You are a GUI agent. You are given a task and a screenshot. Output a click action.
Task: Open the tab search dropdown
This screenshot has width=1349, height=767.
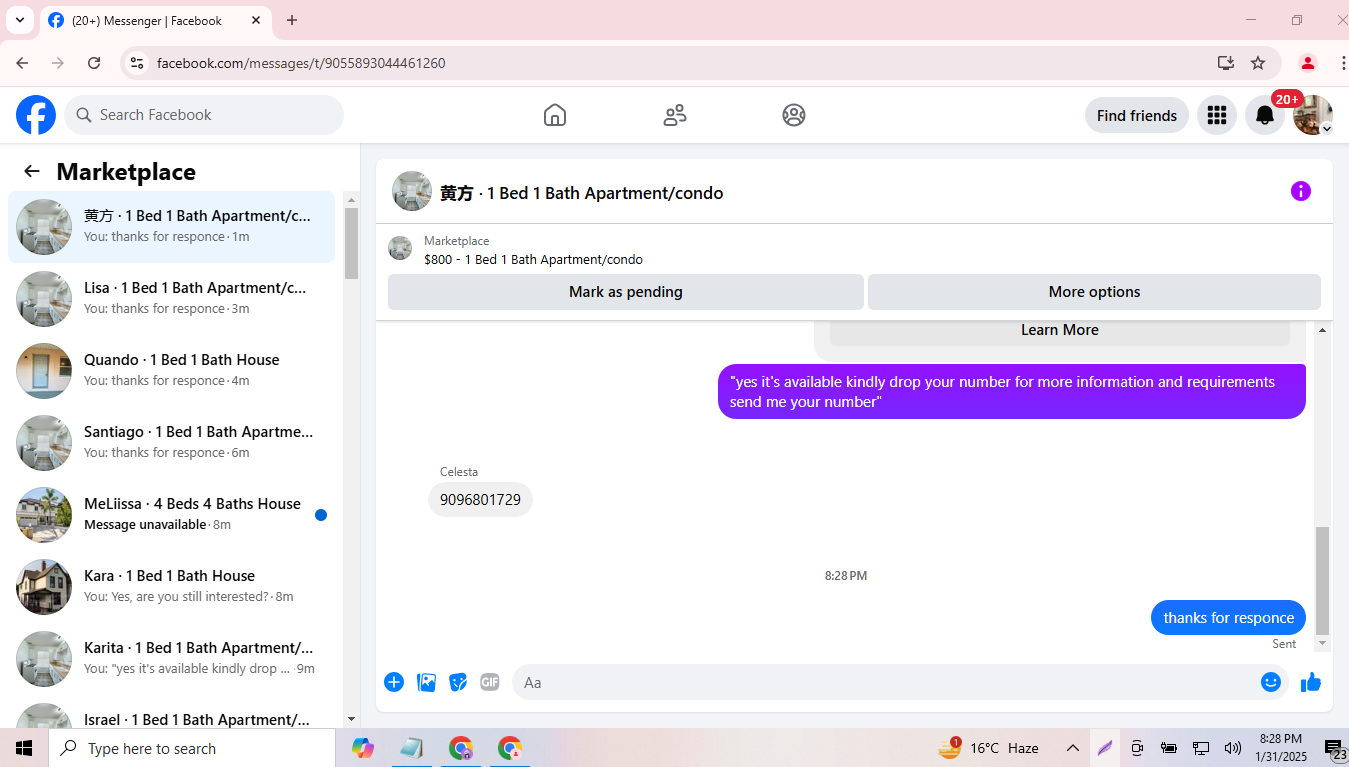[19, 20]
